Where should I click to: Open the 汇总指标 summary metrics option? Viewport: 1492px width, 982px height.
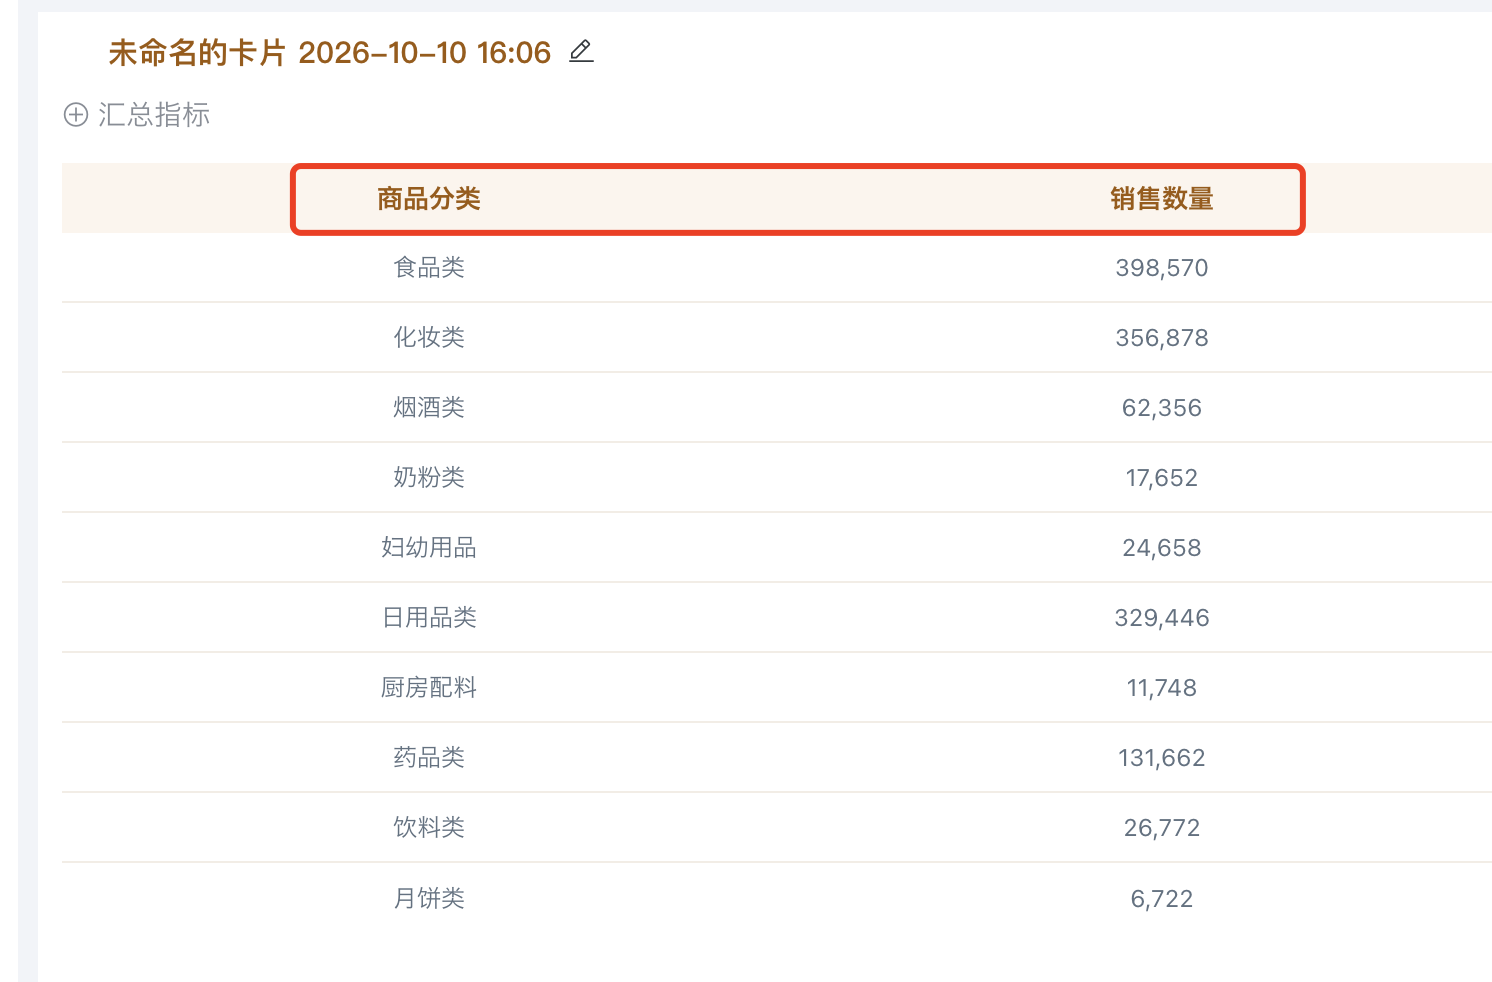(x=153, y=115)
